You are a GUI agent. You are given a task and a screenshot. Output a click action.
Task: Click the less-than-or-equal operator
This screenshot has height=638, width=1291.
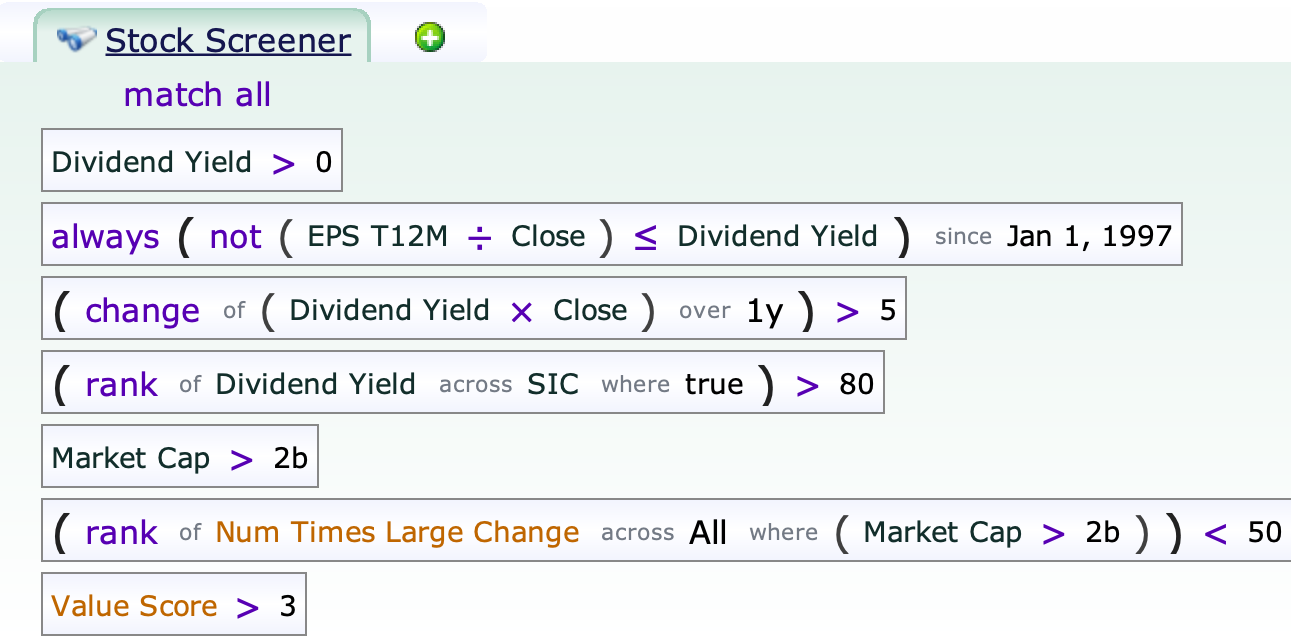645,237
